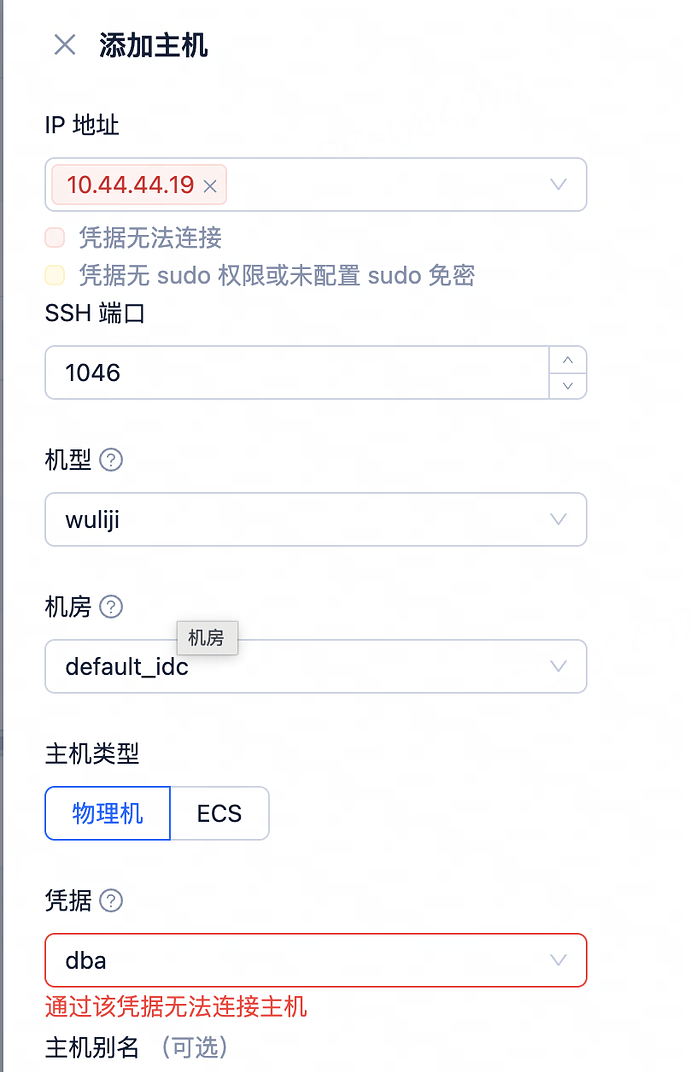Click the 添加主机 panel title

click(153, 45)
